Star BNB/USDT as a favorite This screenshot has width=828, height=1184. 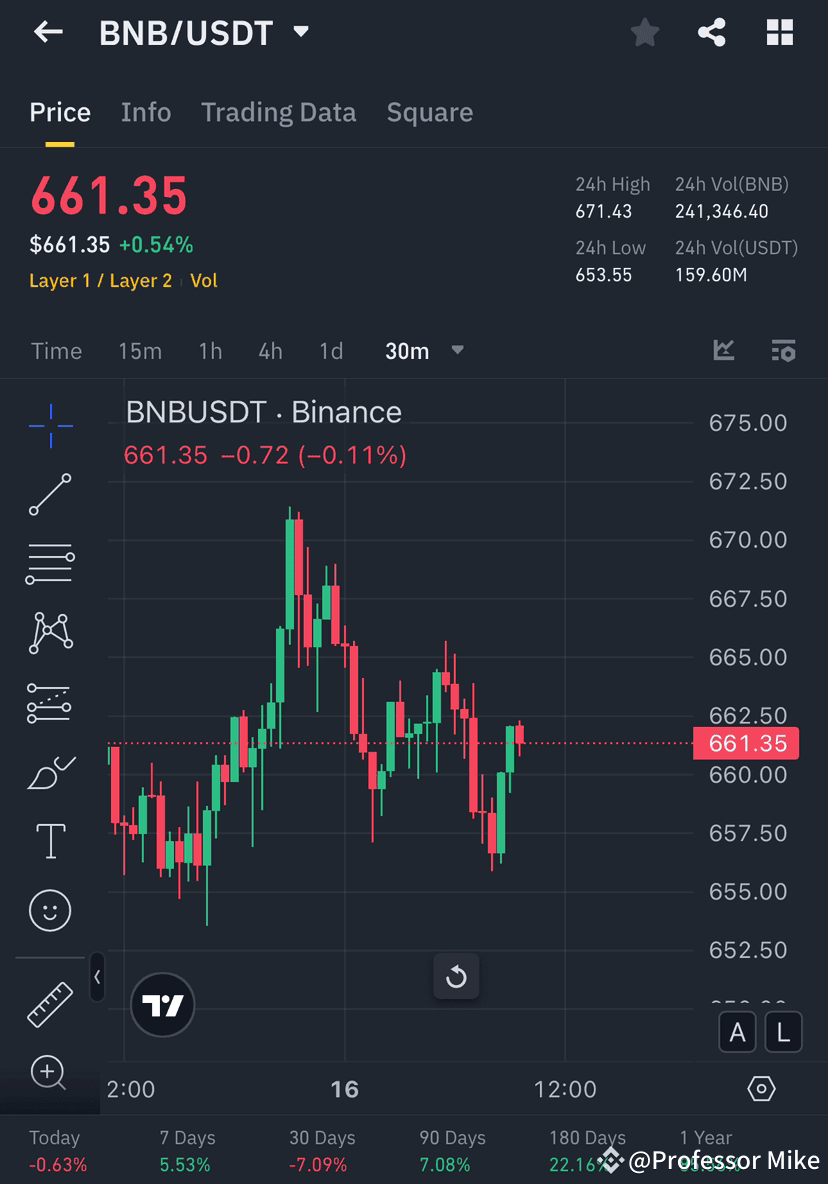tap(644, 32)
